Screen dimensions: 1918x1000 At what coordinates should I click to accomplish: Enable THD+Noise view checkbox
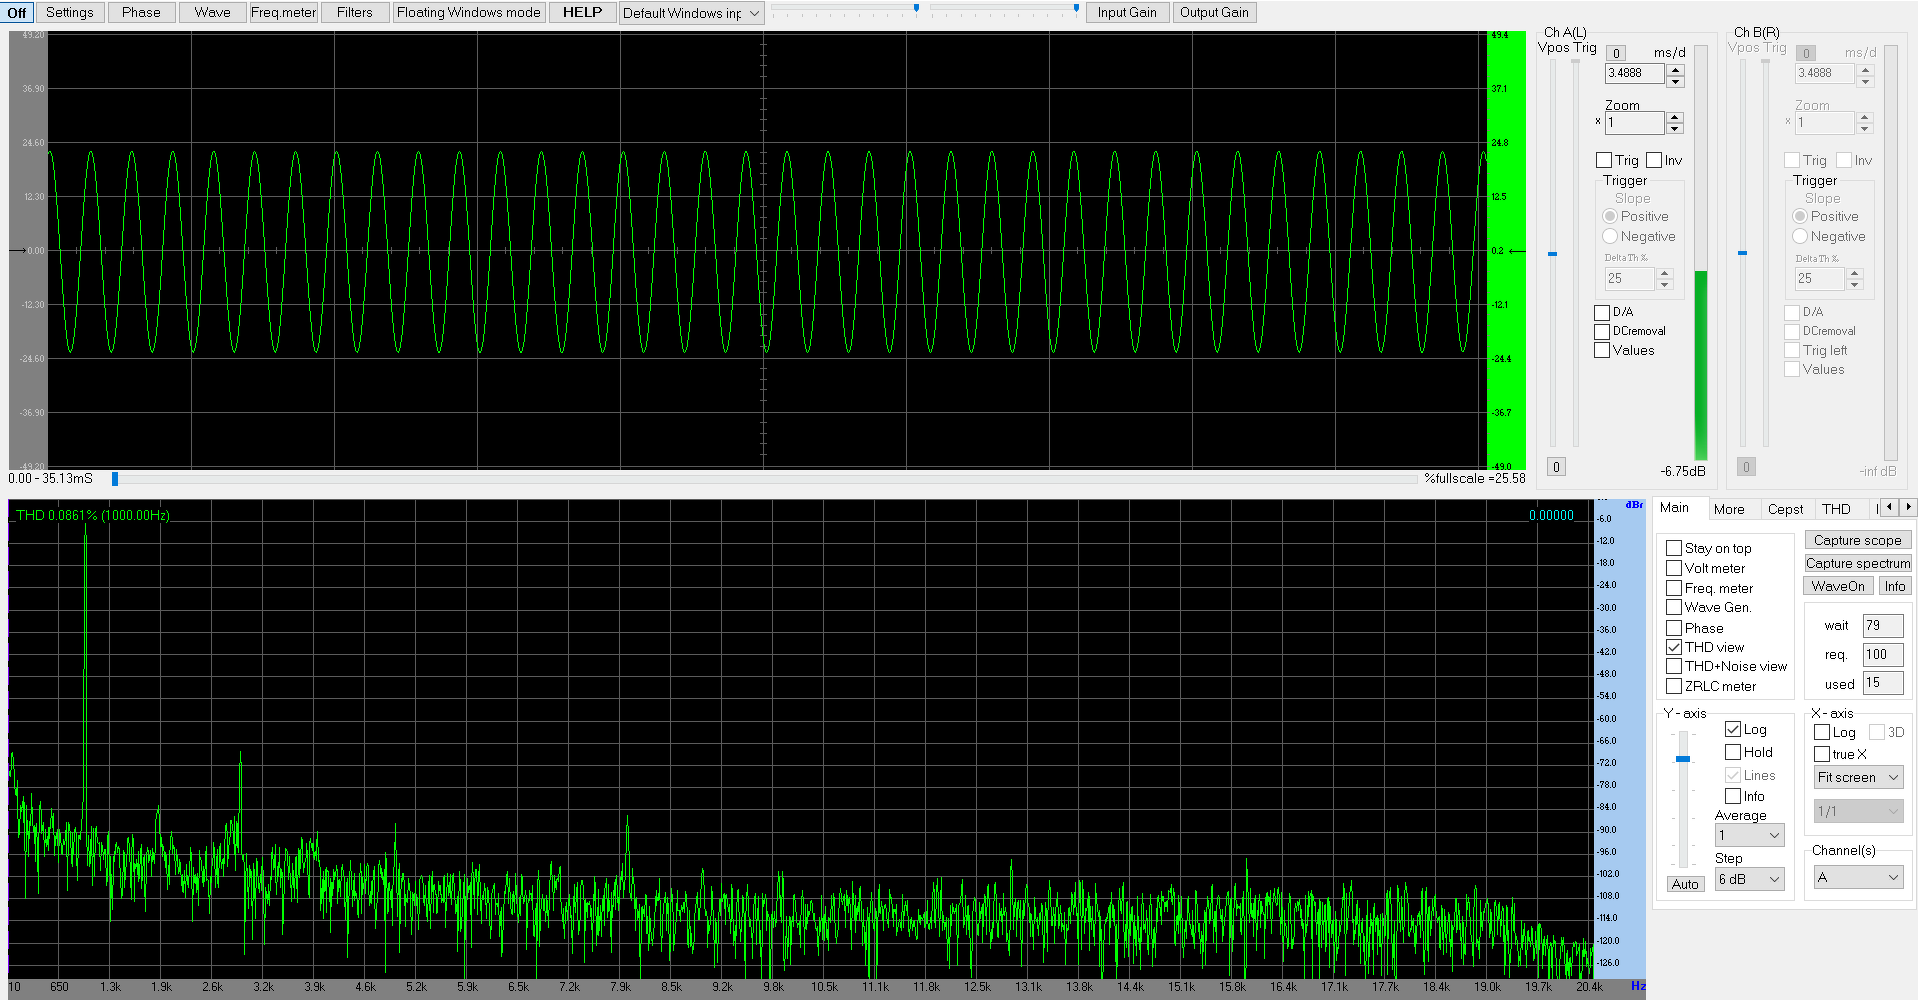[1674, 666]
